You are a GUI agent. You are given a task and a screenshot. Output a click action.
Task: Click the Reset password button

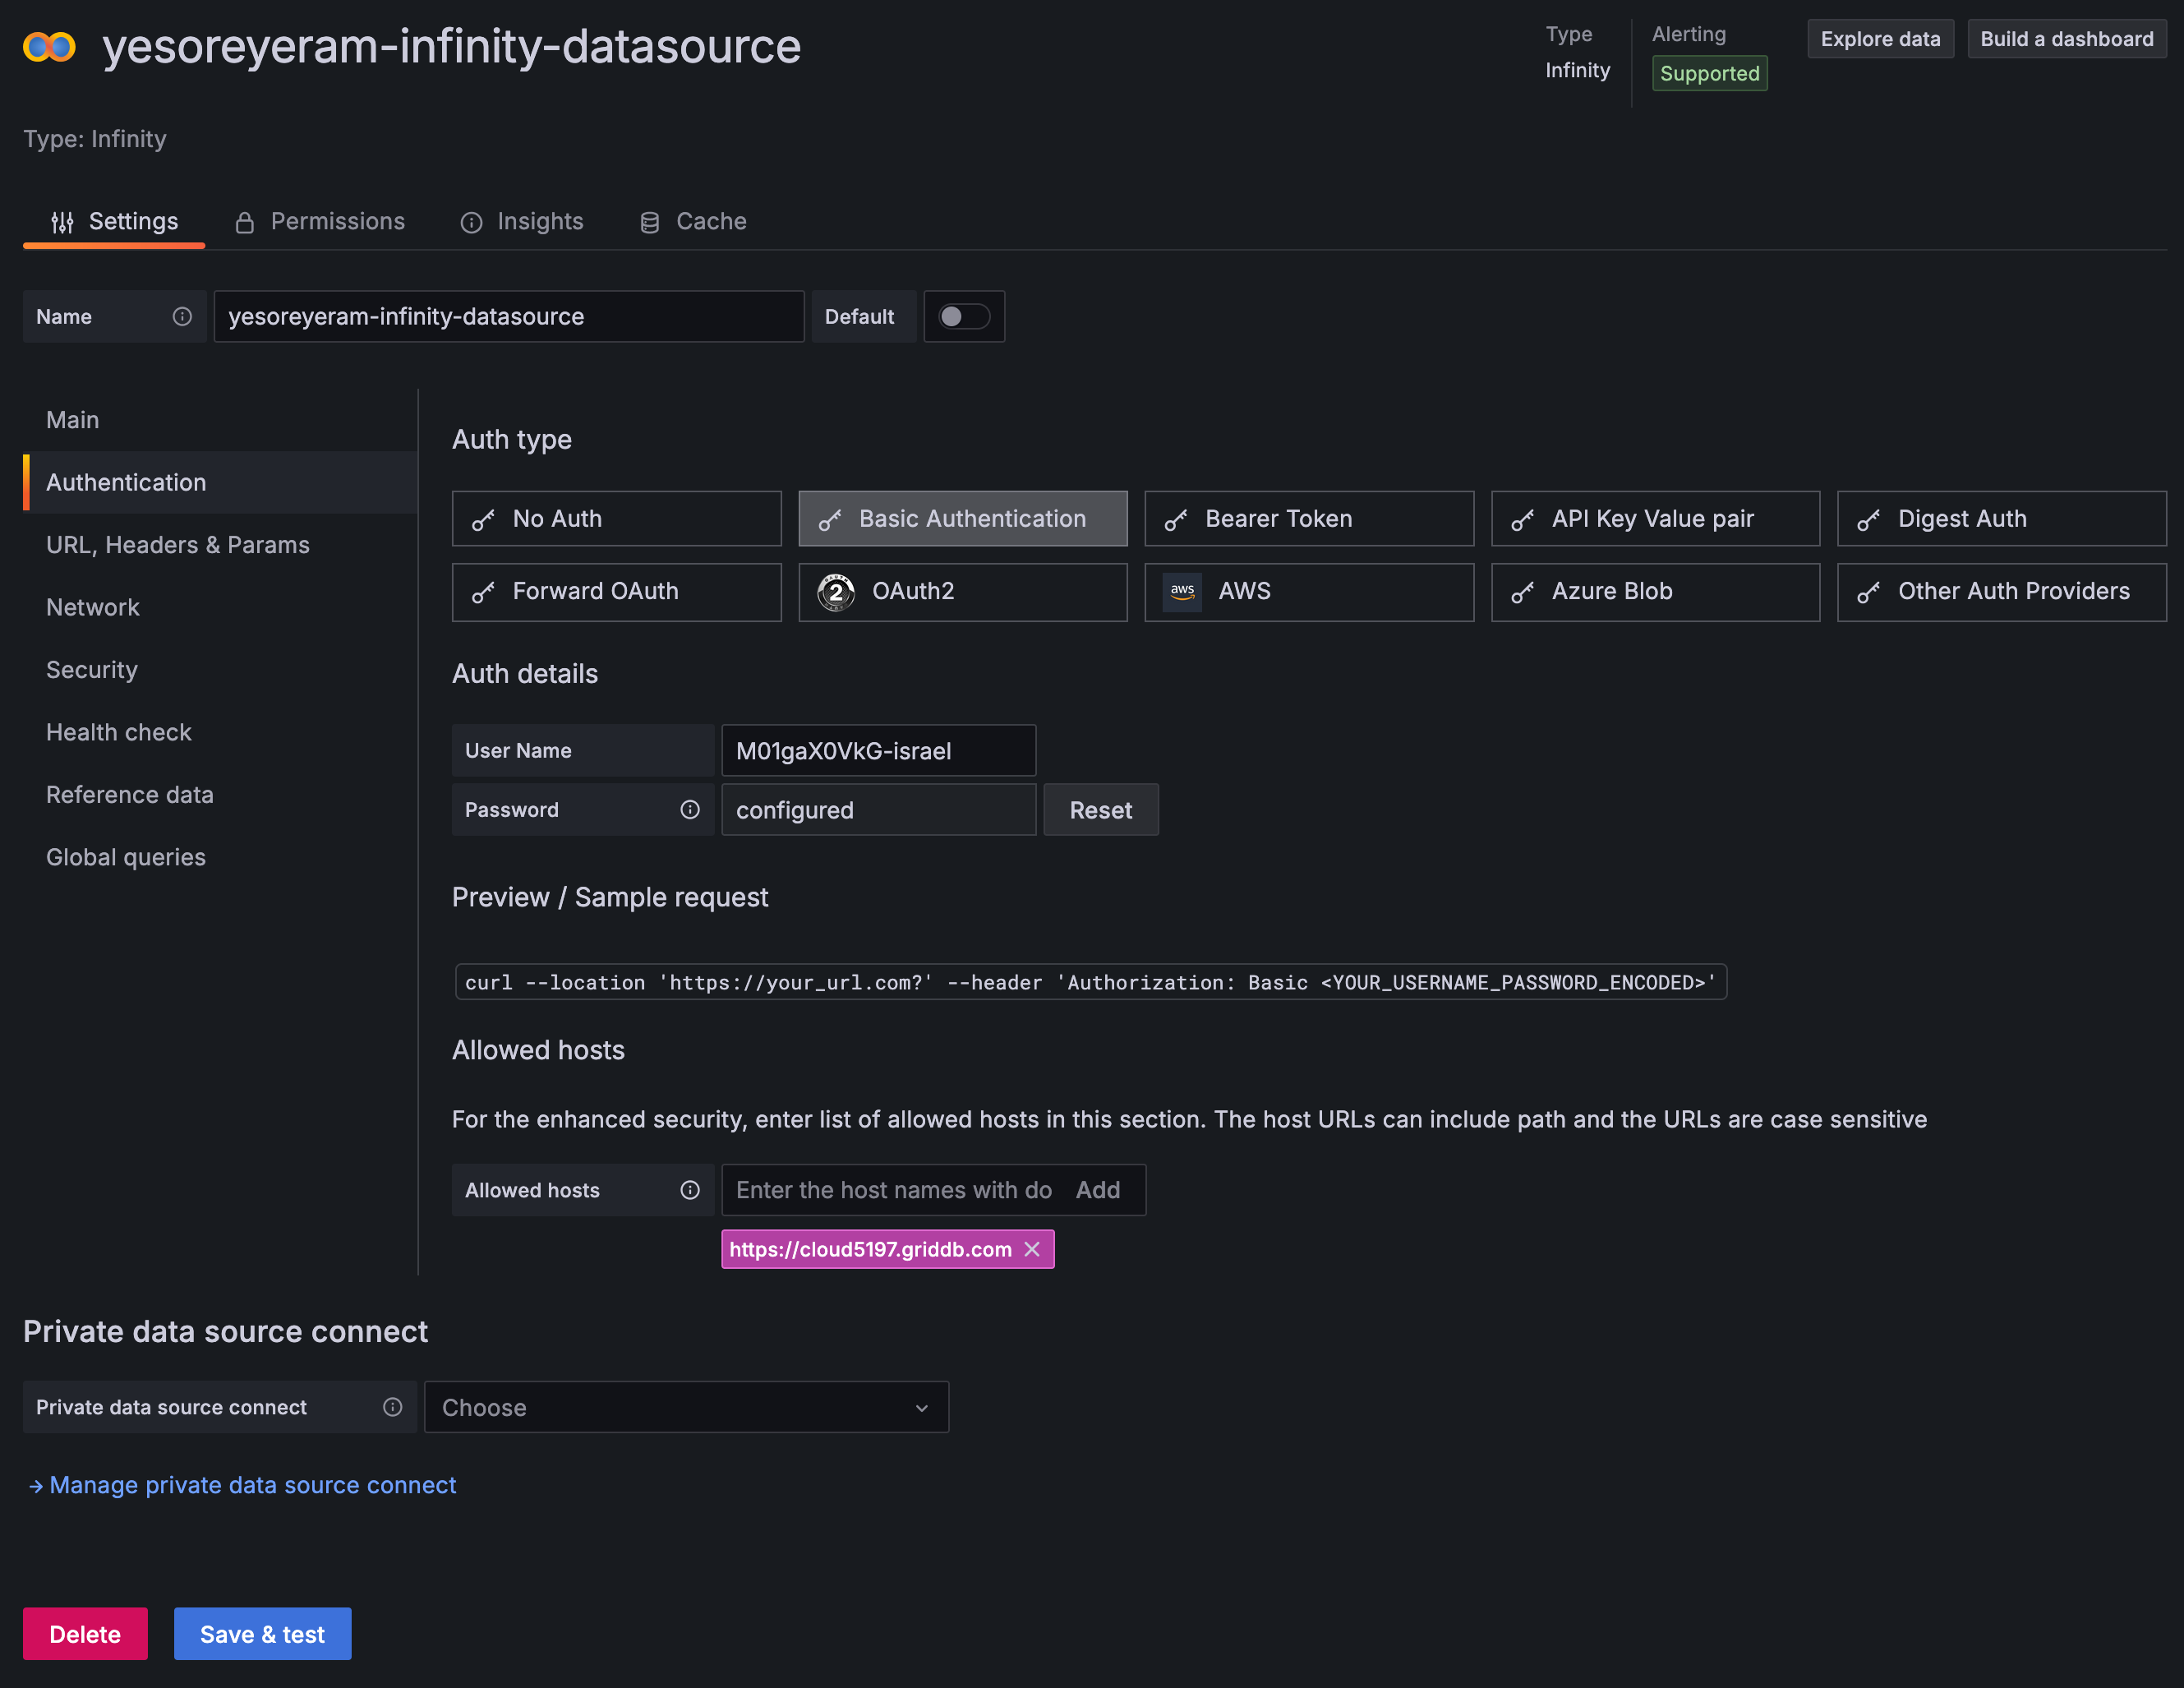(x=1100, y=810)
